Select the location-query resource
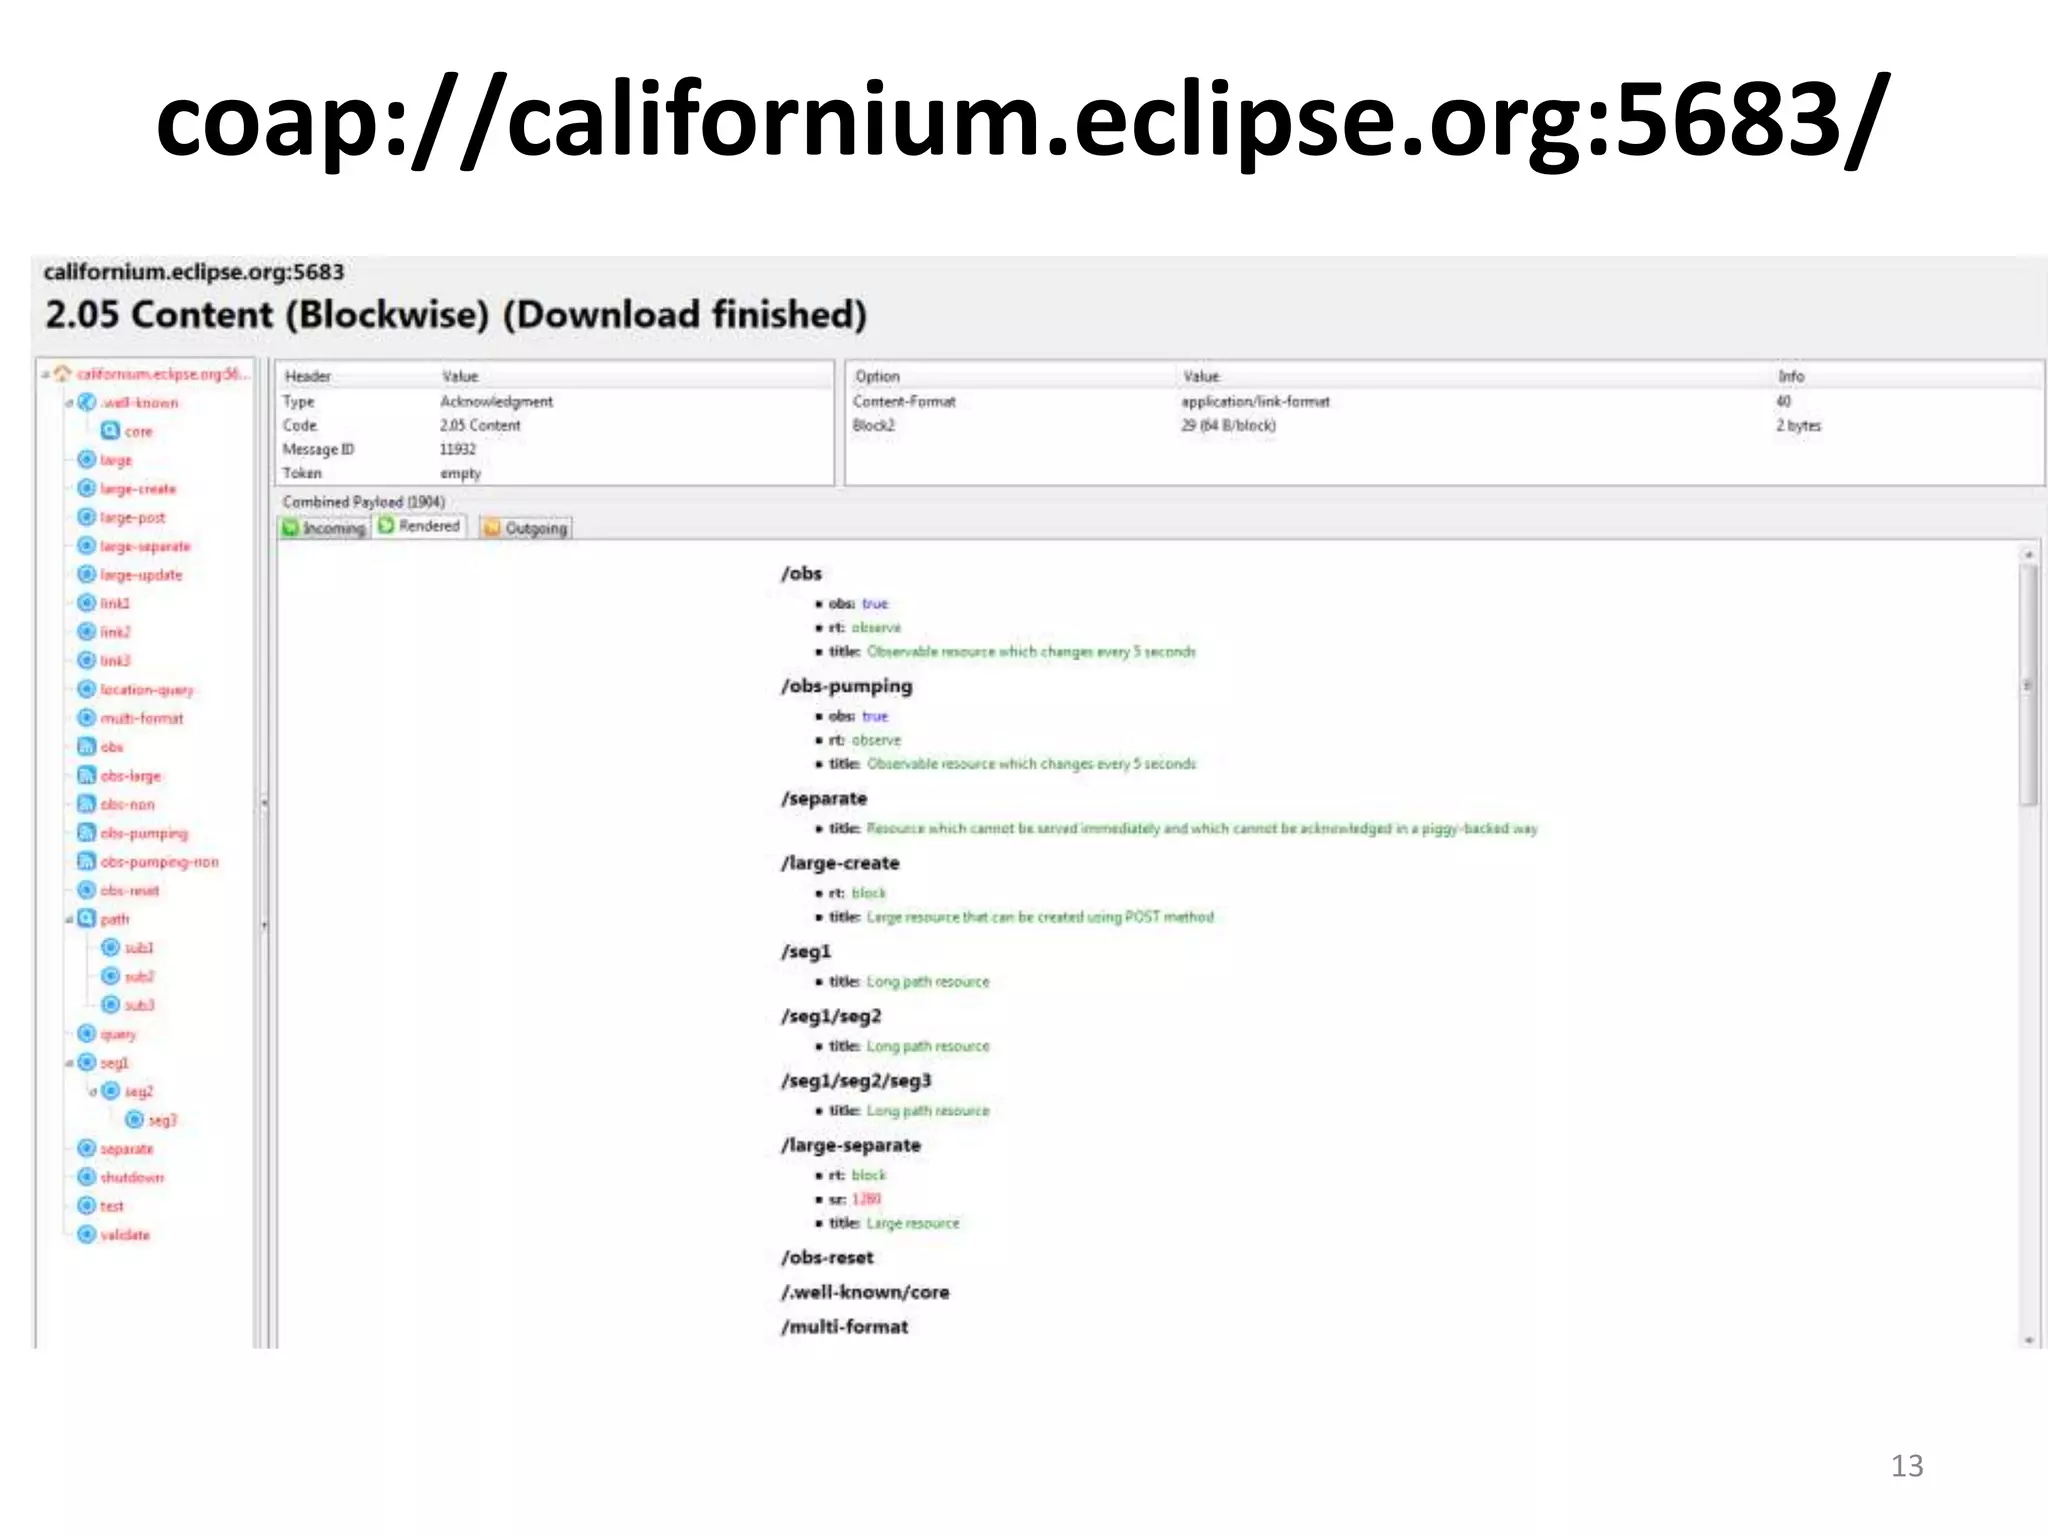The height and width of the screenshot is (1536, 2048). click(x=146, y=690)
